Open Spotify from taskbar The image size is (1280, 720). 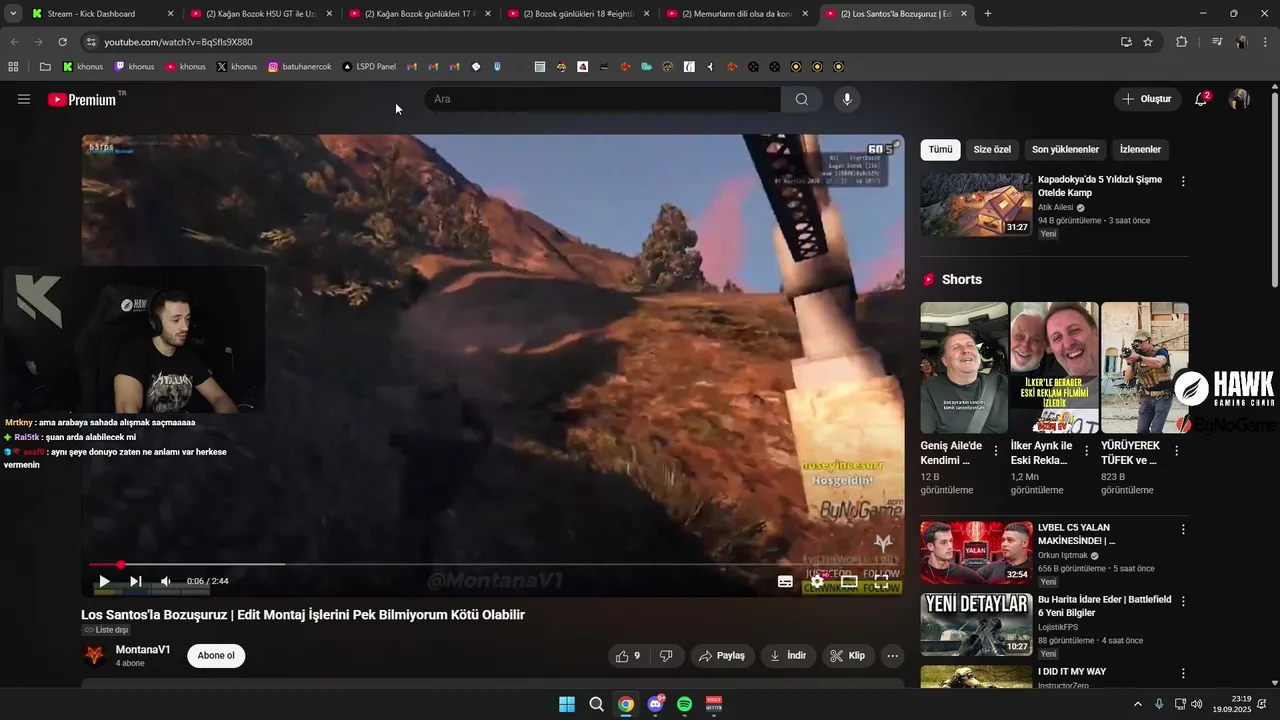tap(685, 704)
